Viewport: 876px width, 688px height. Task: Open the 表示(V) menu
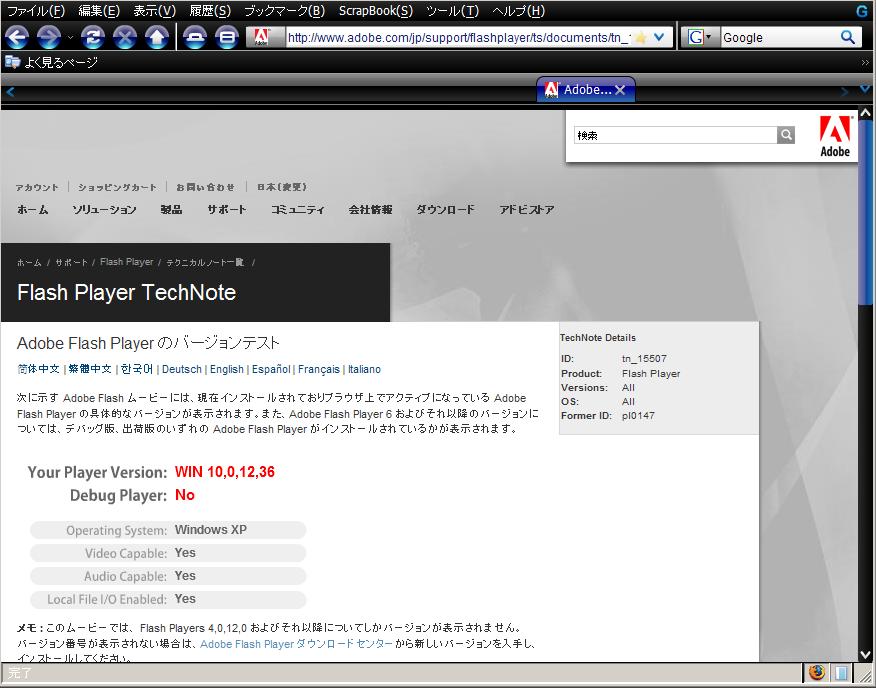pos(155,11)
